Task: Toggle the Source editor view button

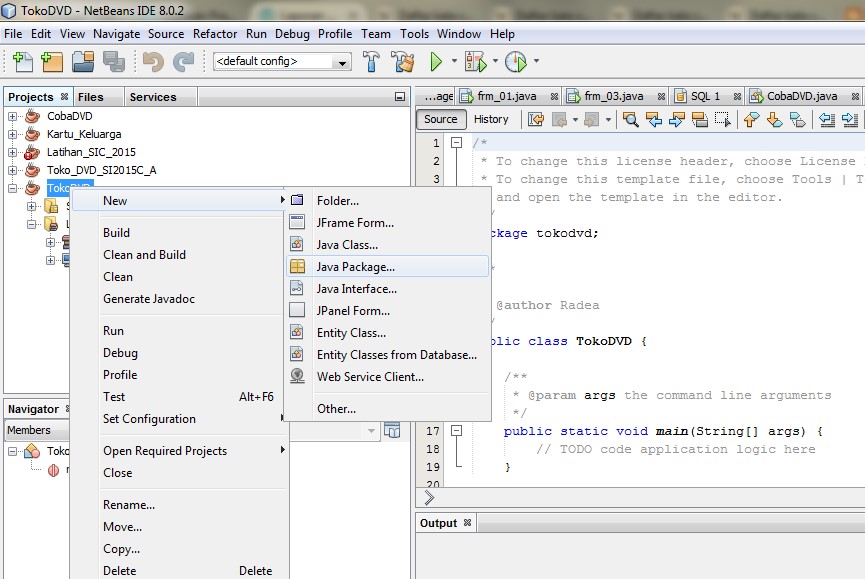Action: pyautogui.click(x=440, y=119)
